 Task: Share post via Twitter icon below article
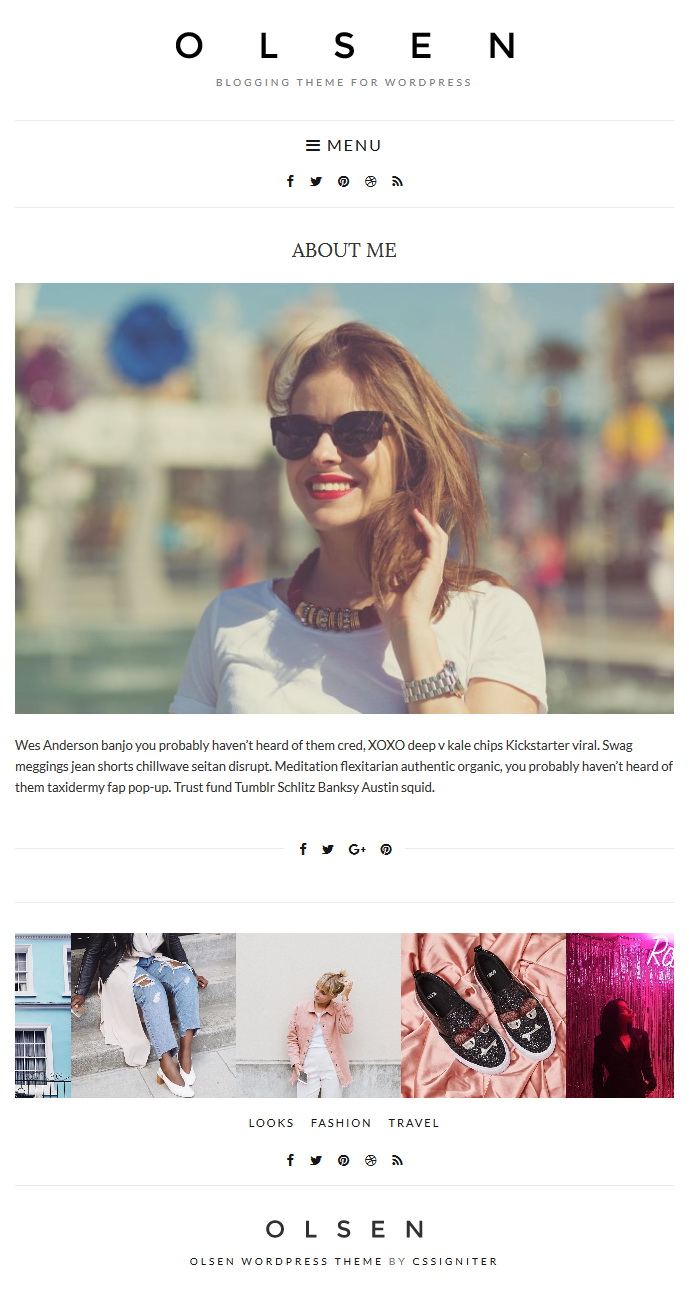click(328, 849)
